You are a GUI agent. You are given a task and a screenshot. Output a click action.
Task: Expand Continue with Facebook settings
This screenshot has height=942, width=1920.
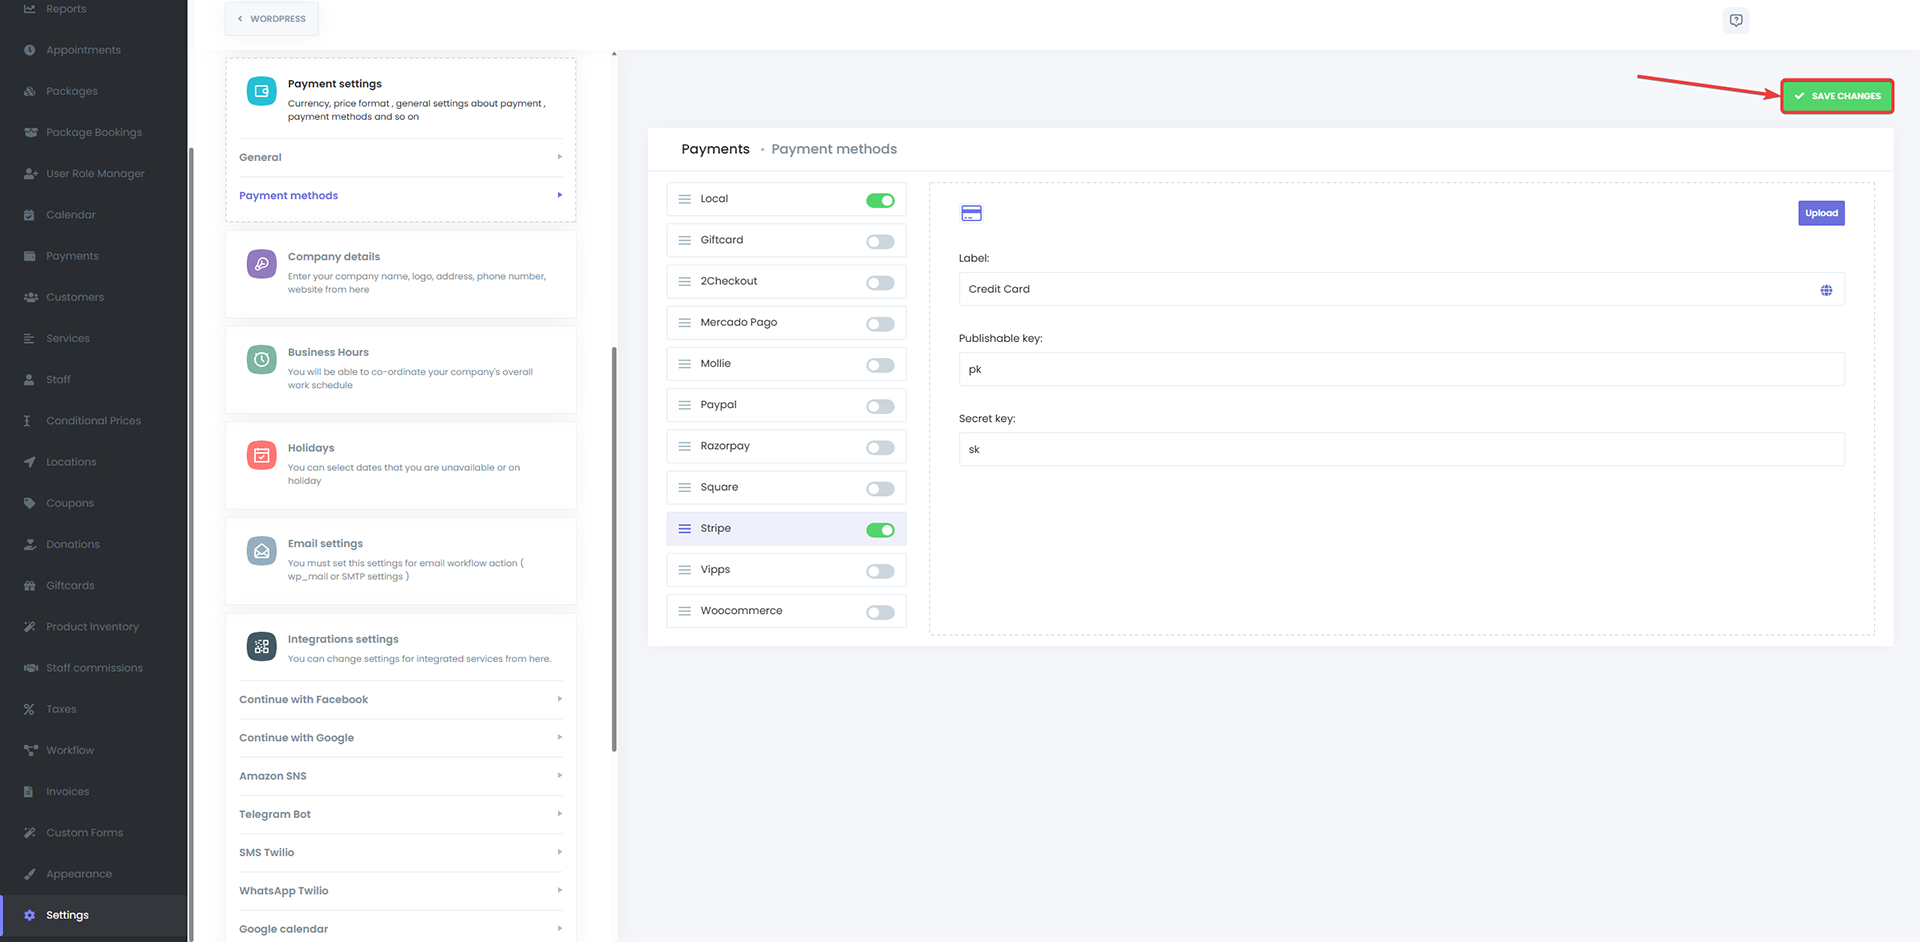click(x=400, y=699)
